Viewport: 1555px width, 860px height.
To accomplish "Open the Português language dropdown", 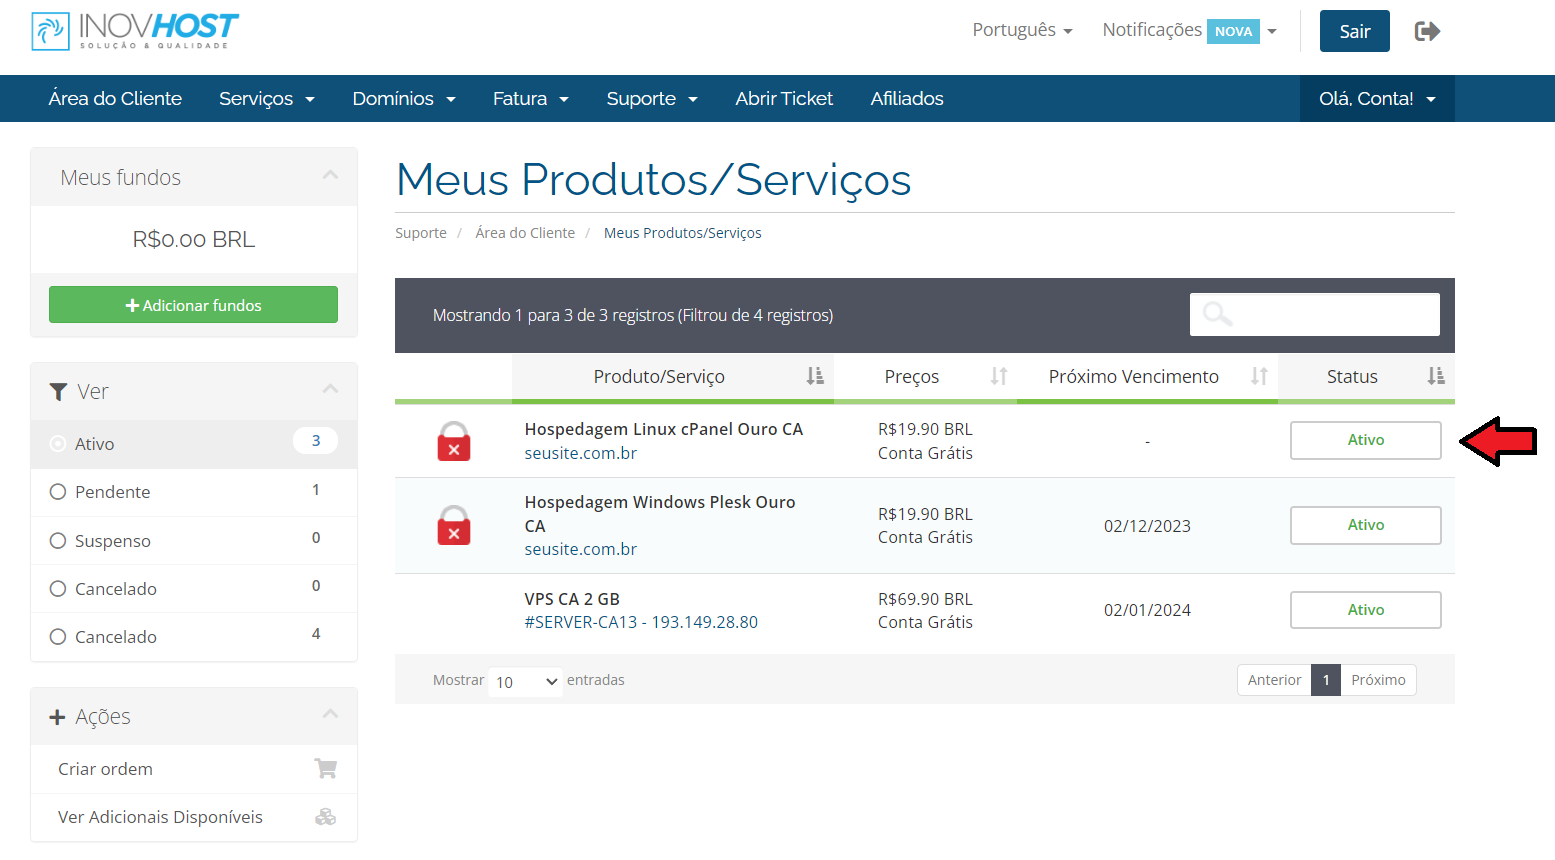I will 1022,30.
